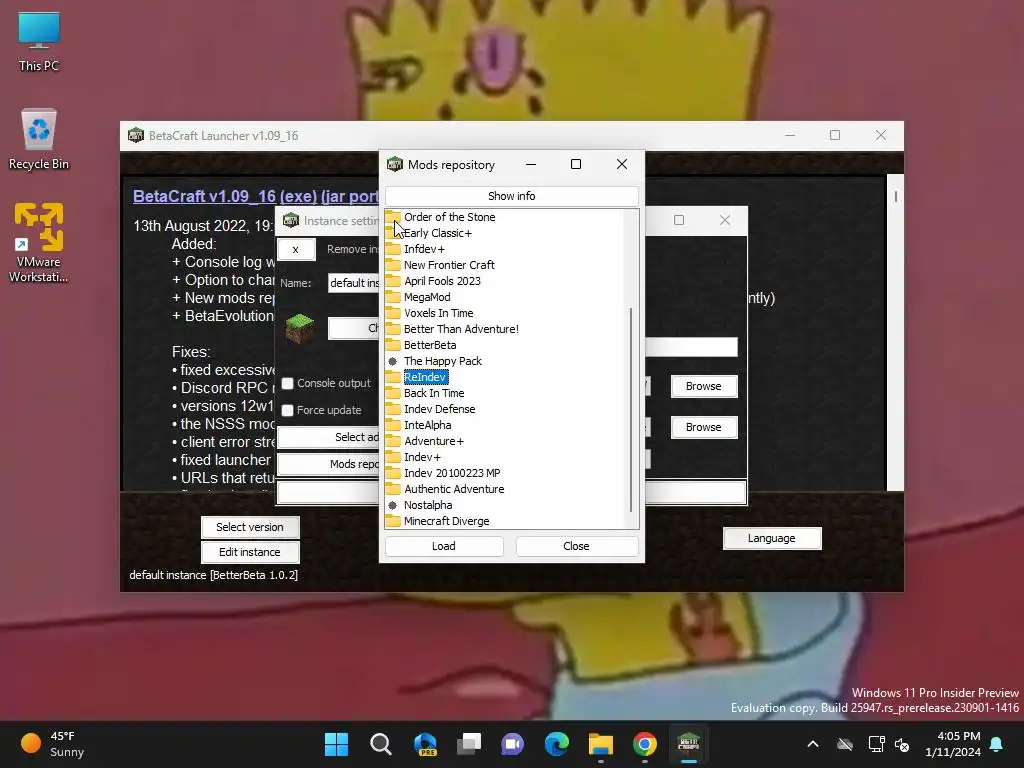The height and width of the screenshot is (768, 1024).
Task: Open the Order of the Stone folder
Action: 449,217
